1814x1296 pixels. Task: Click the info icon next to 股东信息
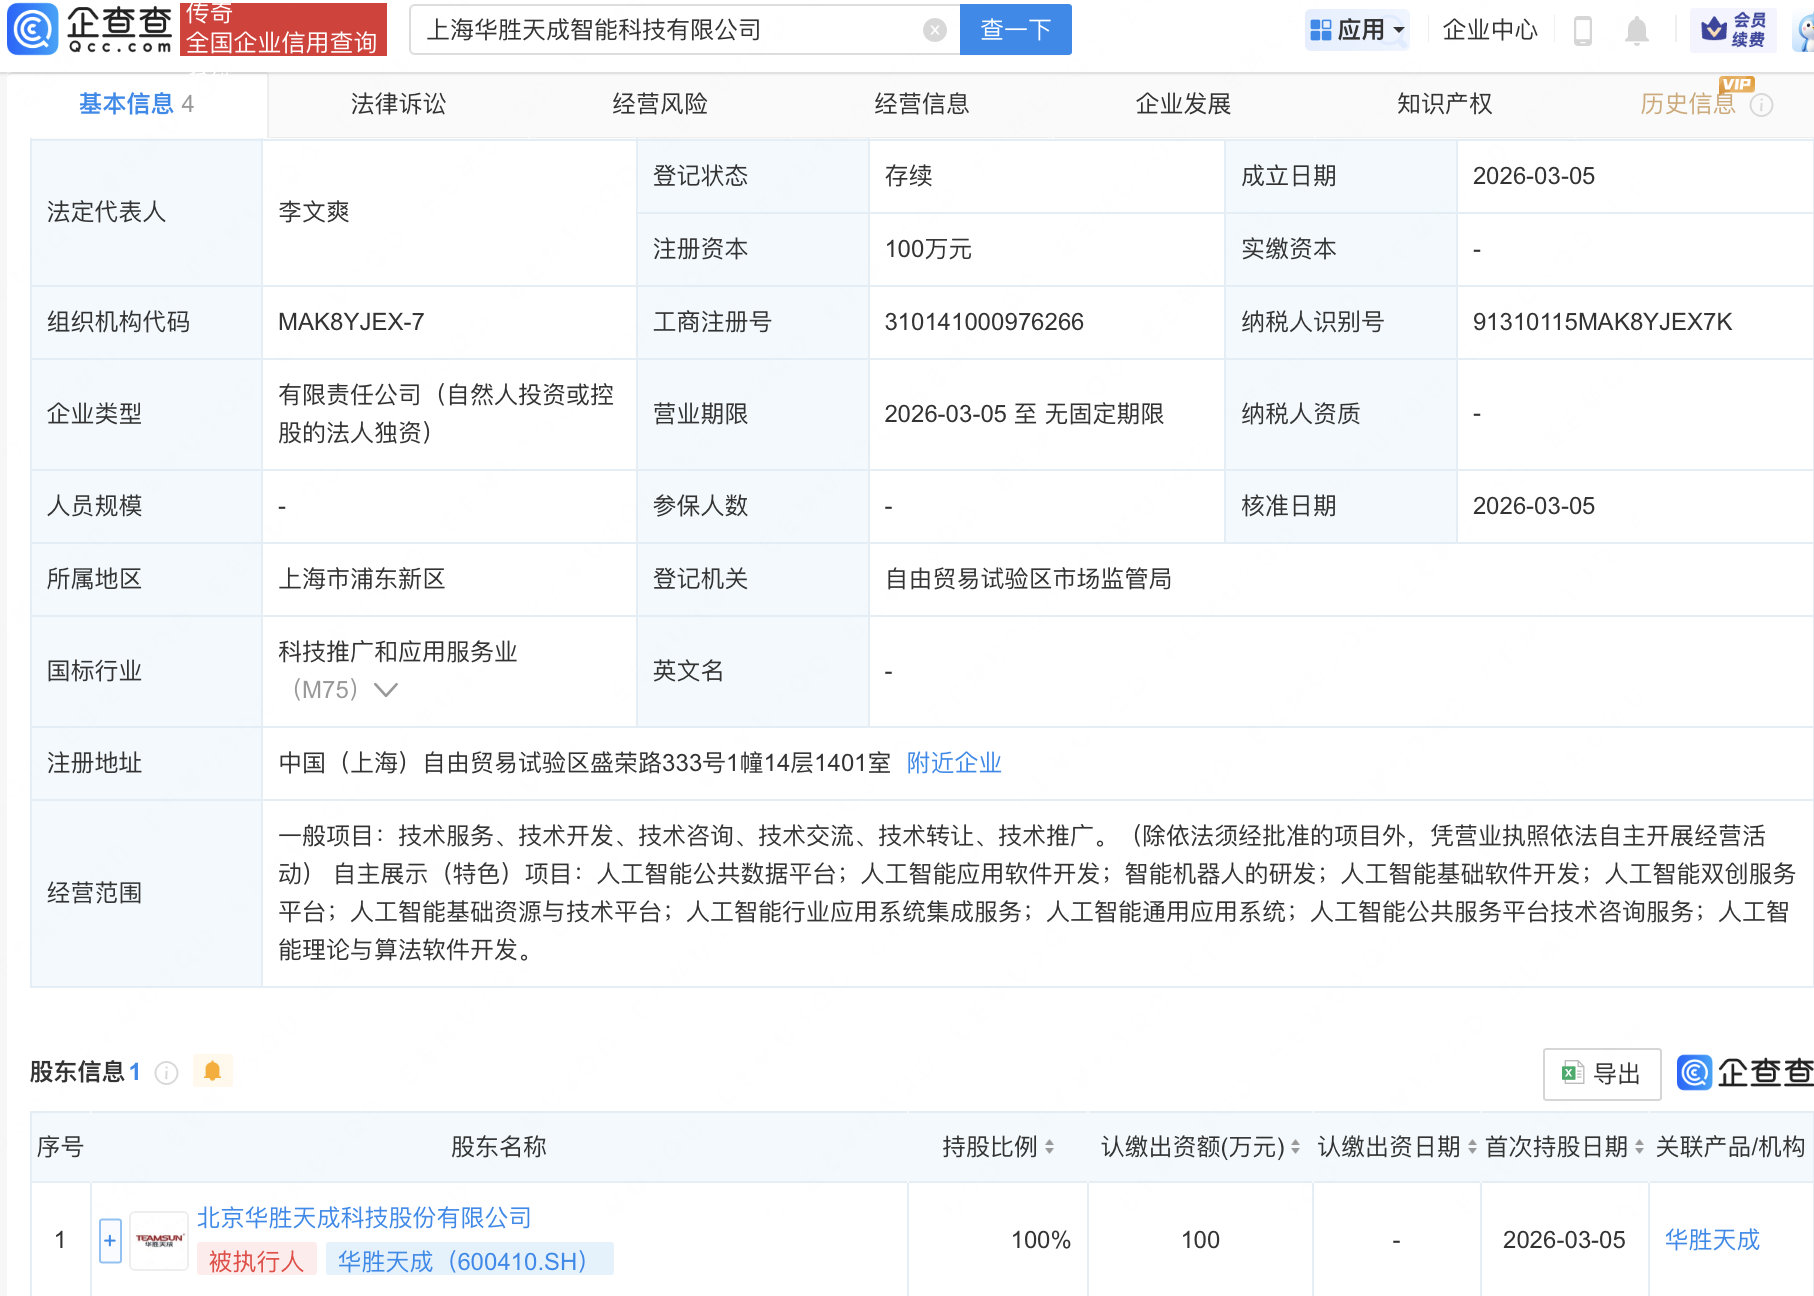[167, 1073]
